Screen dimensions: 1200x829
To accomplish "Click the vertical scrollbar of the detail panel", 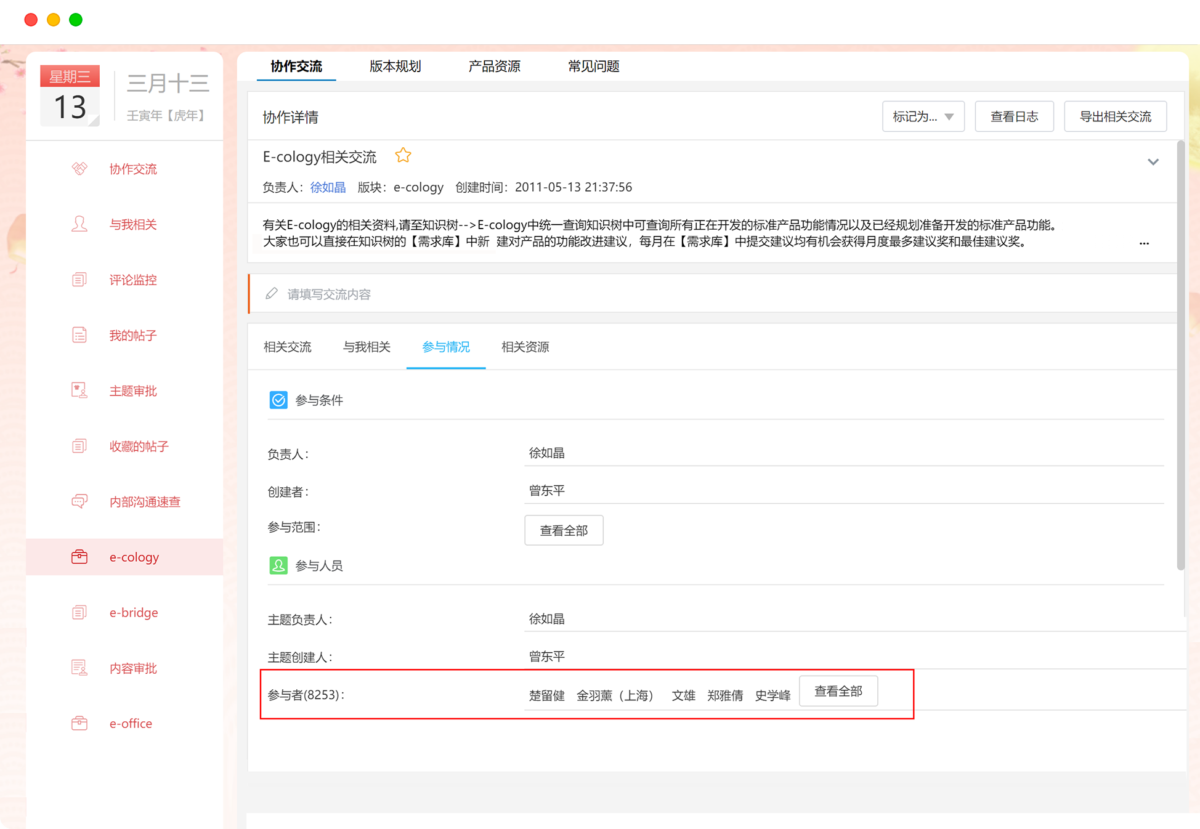I will click(x=1182, y=355).
